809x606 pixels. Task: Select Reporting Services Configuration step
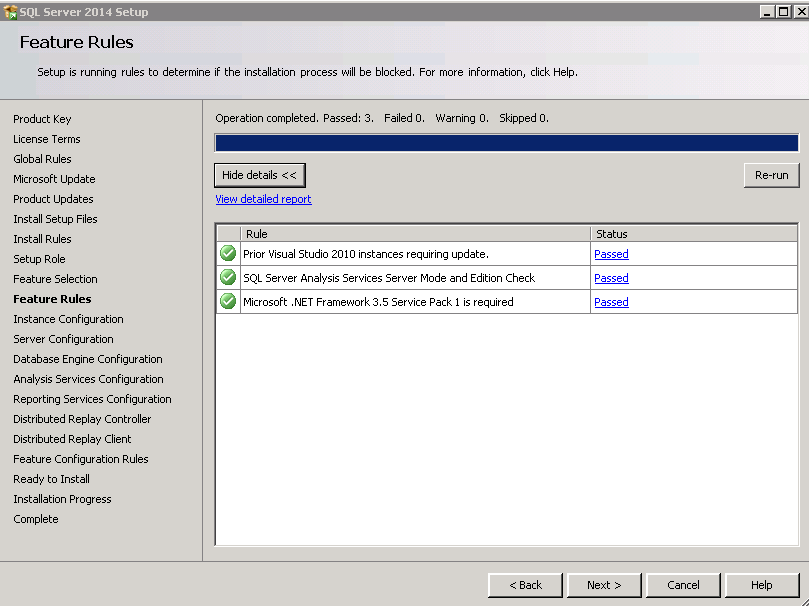pyautogui.click(x=92, y=399)
